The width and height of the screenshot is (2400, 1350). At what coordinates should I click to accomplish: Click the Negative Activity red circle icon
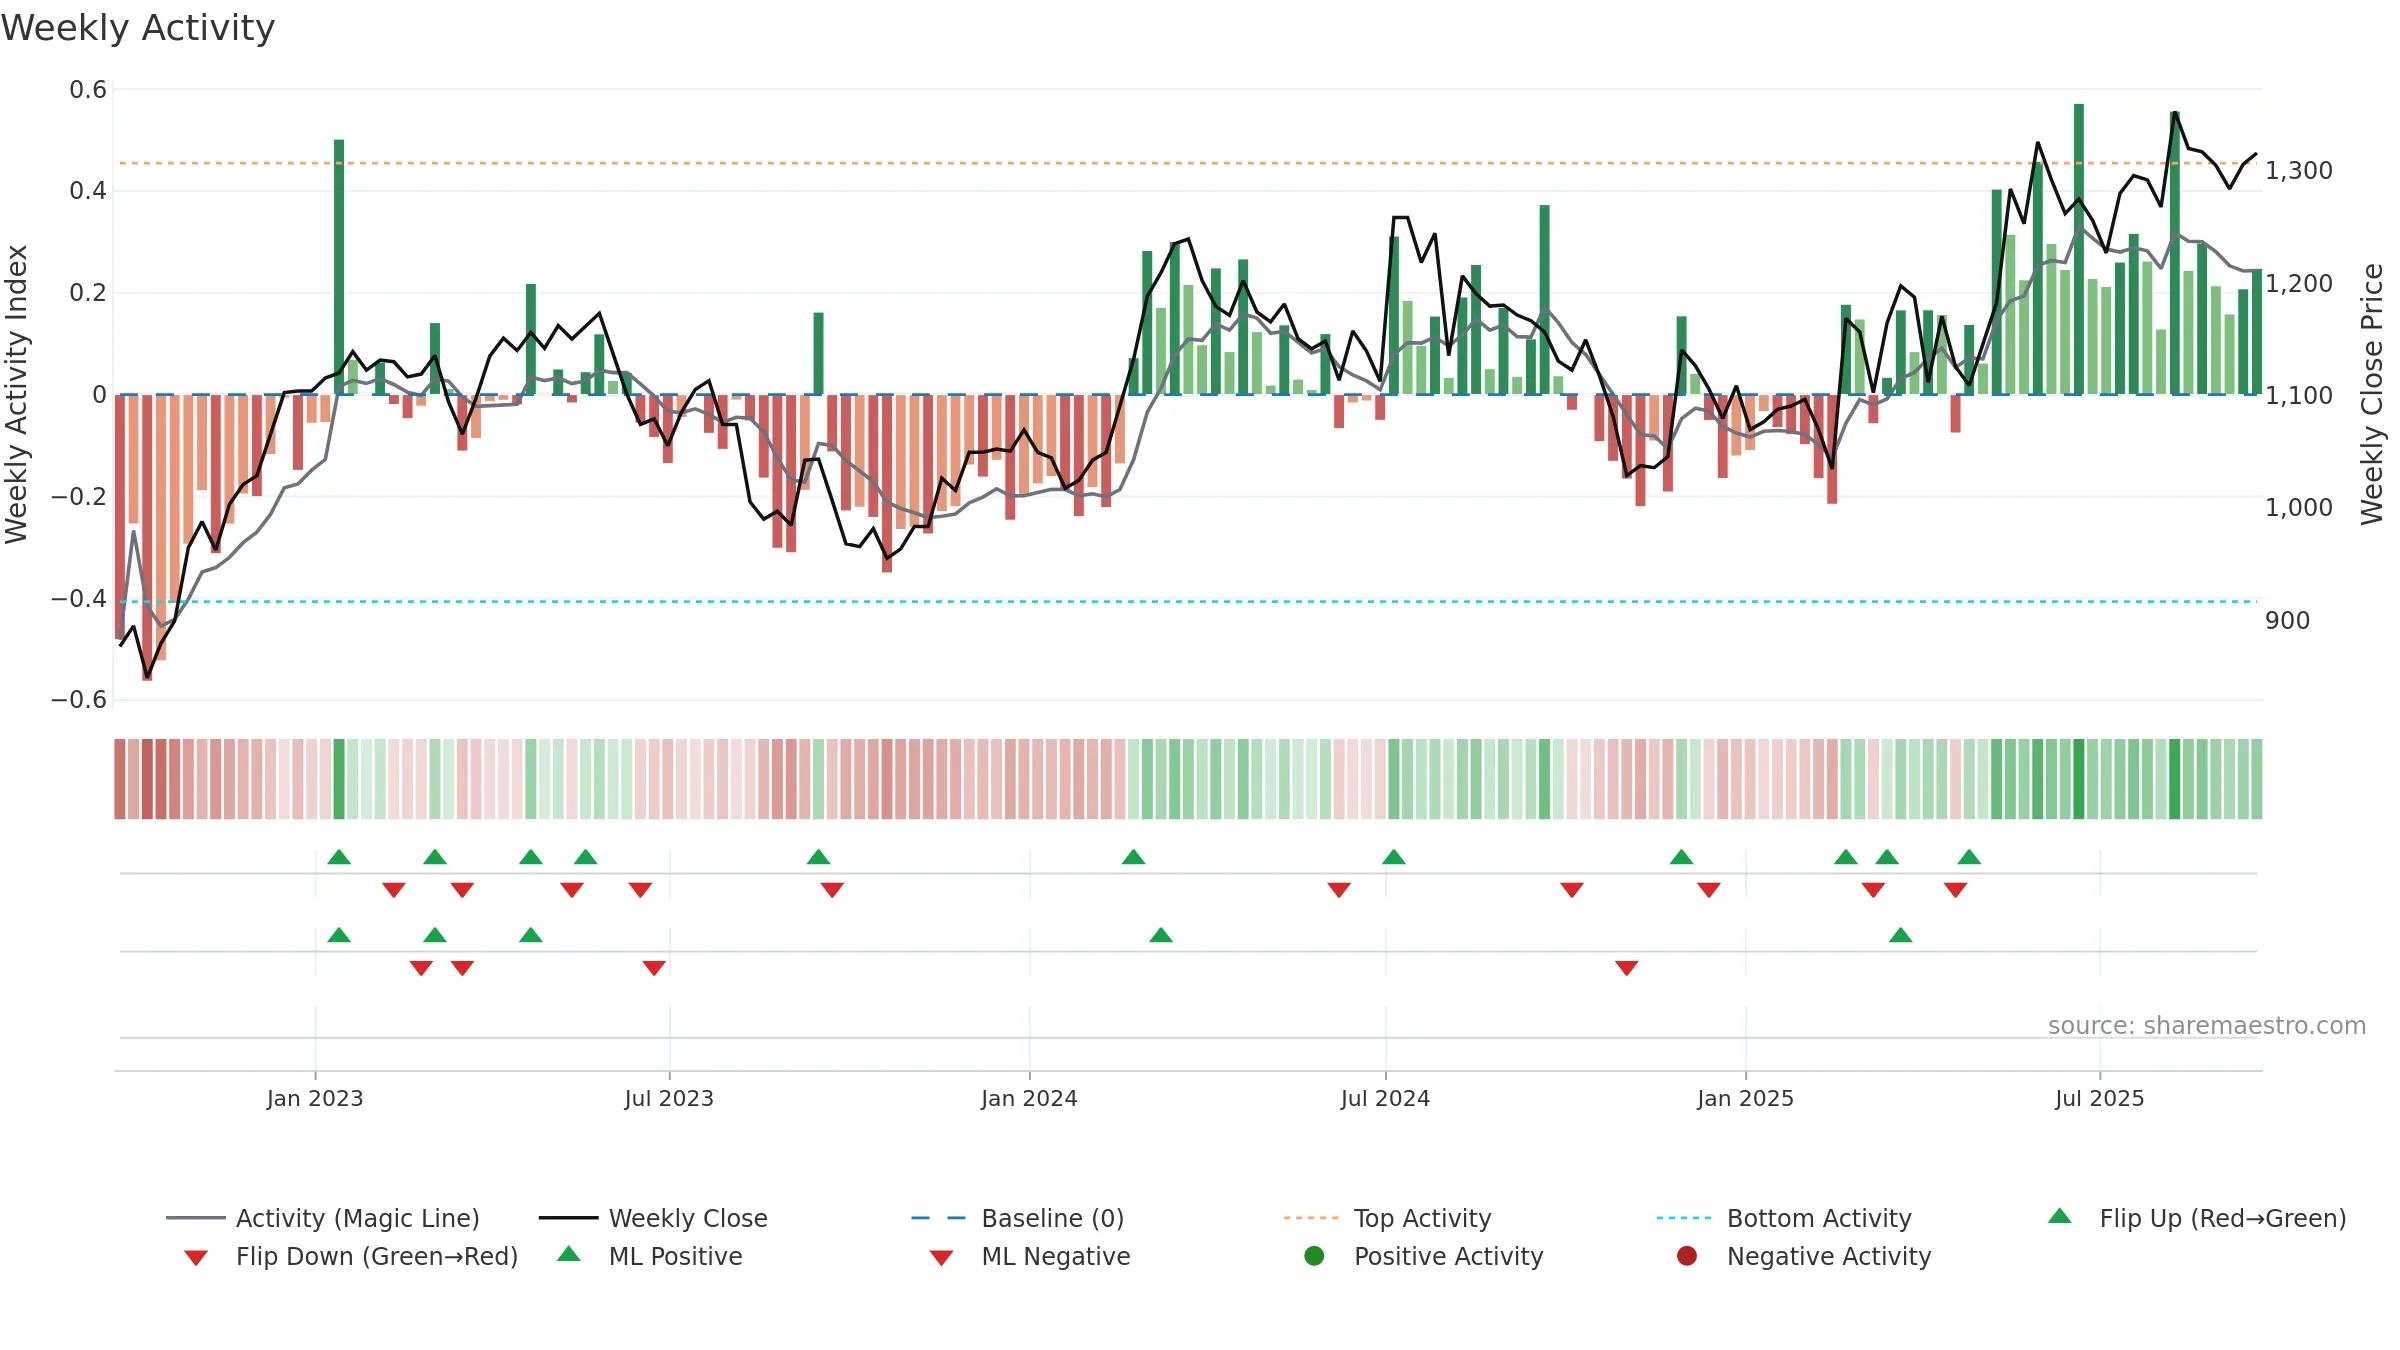(x=1687, y=1255)
